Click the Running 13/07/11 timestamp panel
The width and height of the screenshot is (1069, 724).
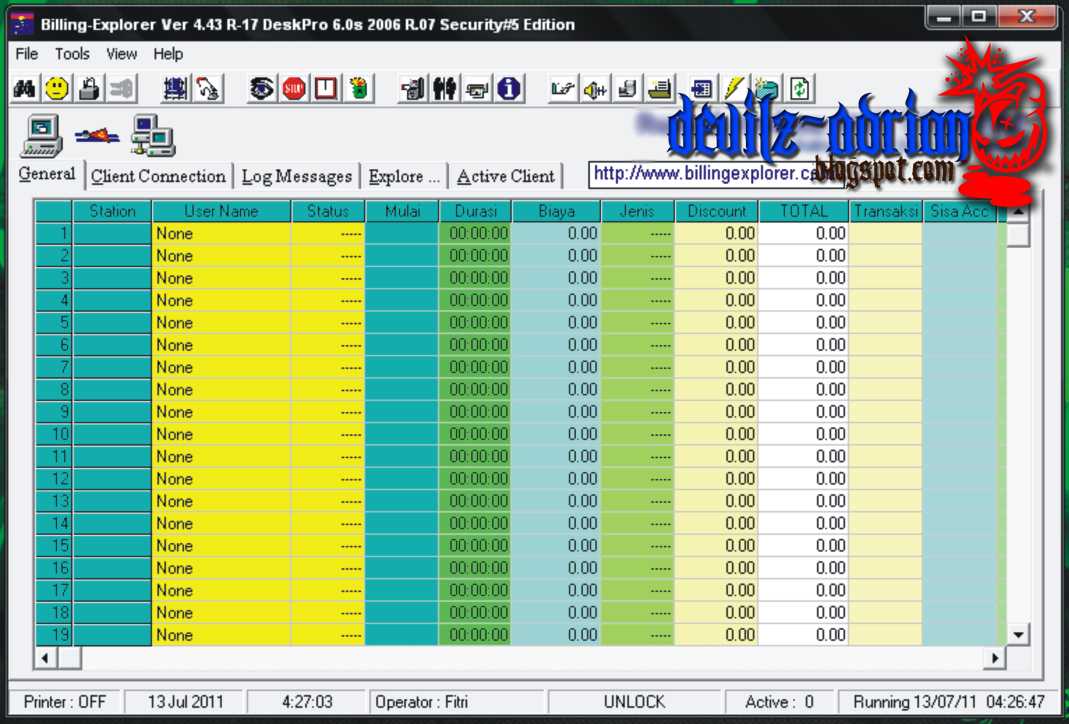pyautogui.click(x=948, y=702)
